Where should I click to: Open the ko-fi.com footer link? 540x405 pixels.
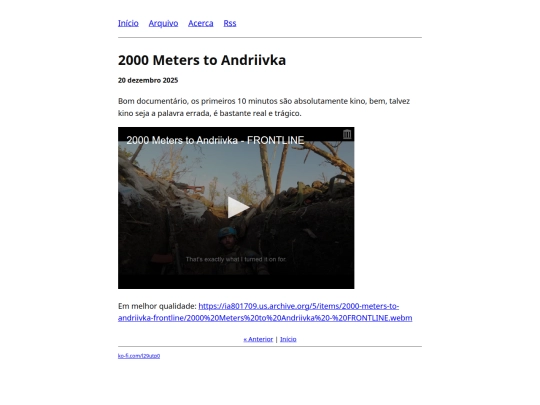(x=139, y=356)
